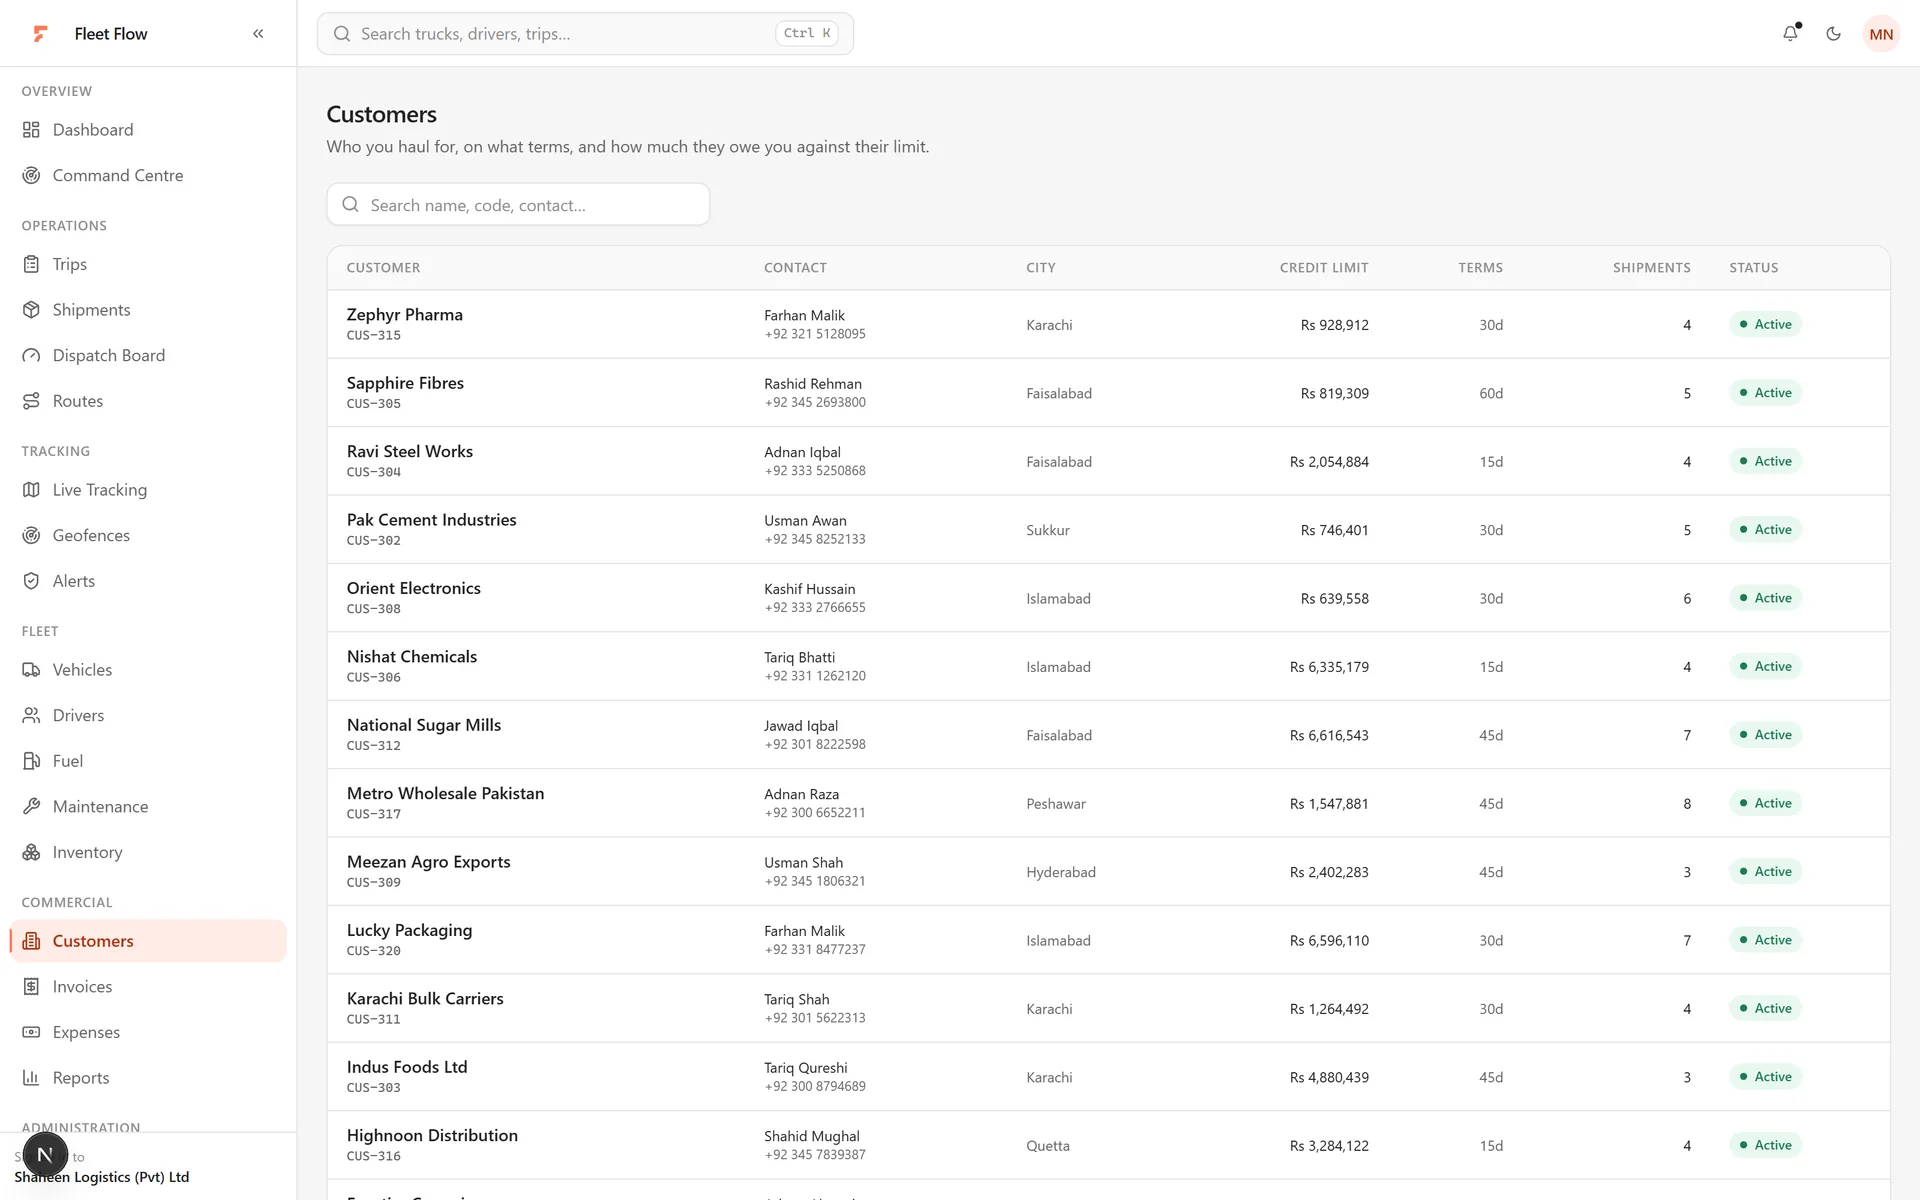1920x1200 pixels.
Task: Open Drivers people icon
Action: (x=32, y=716)
